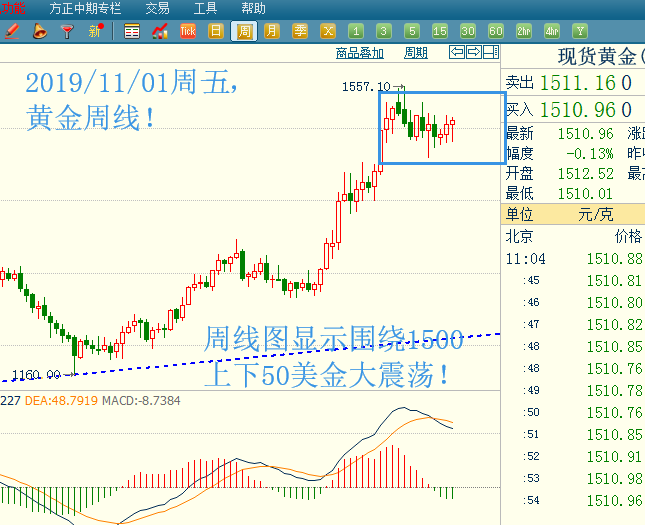Open the quote list table icon

(x=132, y=31)
